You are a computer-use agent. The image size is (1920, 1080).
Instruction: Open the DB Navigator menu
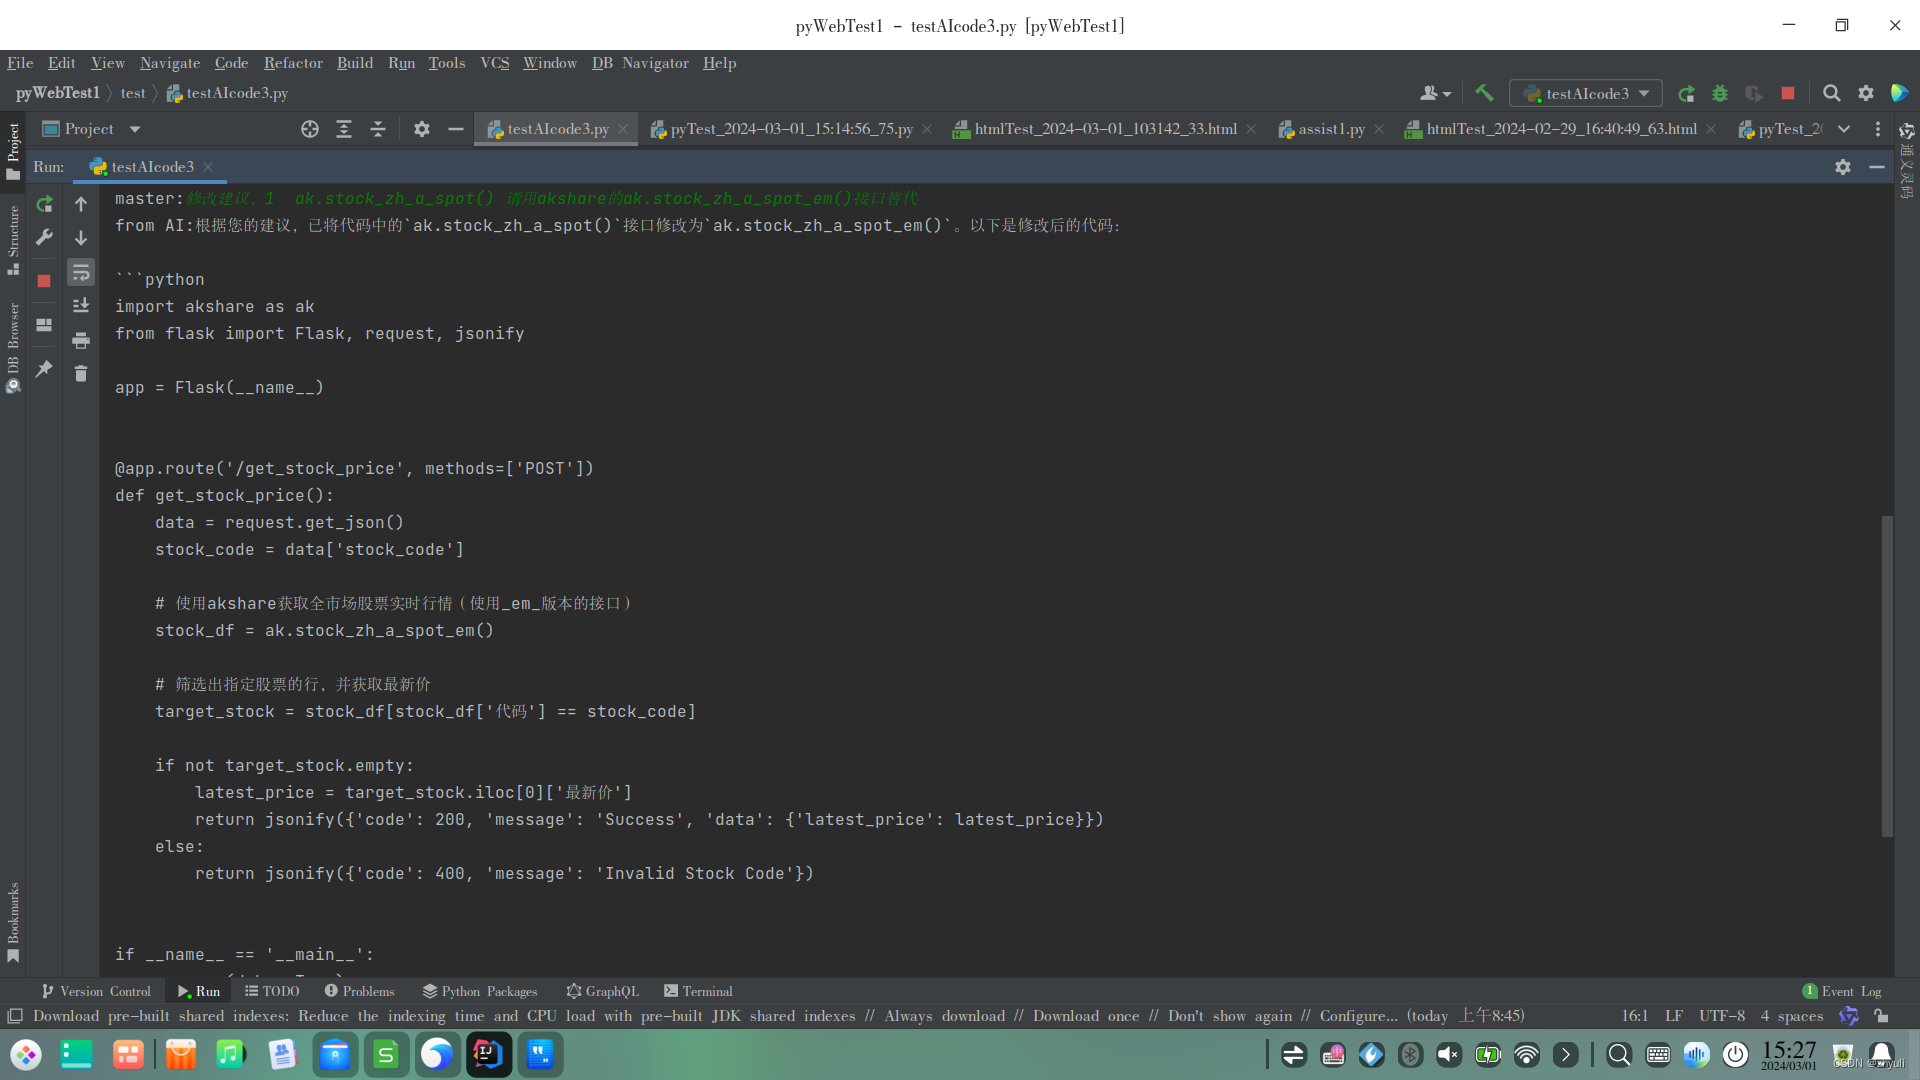click(640, 63)
